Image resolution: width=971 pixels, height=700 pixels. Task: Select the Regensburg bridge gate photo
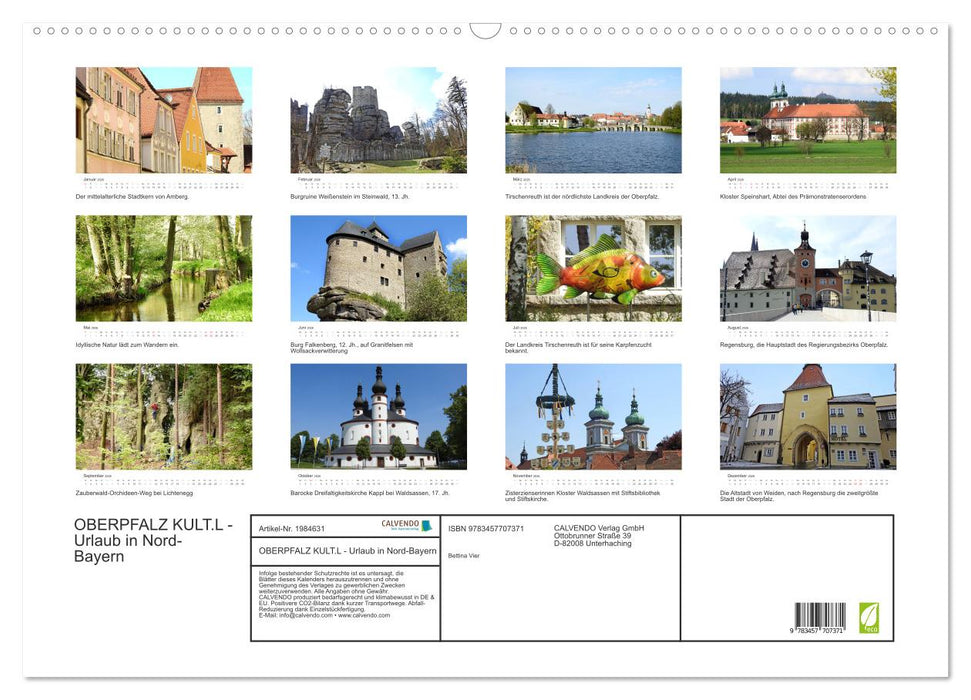(809, 270)
